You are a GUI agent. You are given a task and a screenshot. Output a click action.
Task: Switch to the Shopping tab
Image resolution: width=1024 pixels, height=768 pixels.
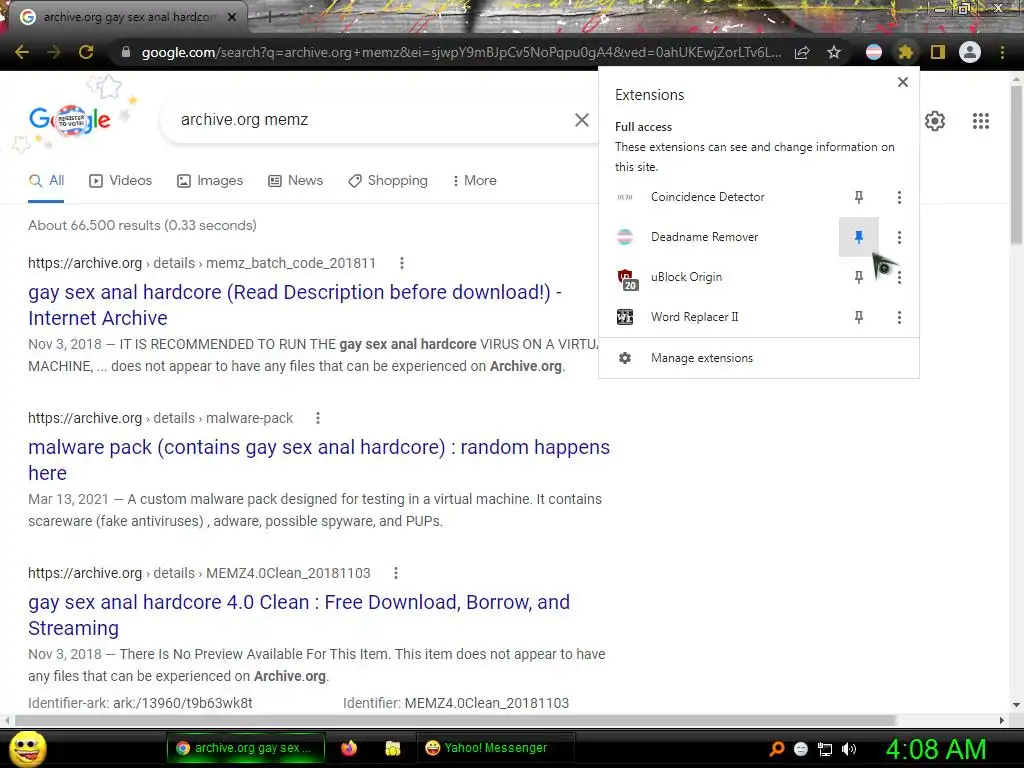click(x=388, y=181)
